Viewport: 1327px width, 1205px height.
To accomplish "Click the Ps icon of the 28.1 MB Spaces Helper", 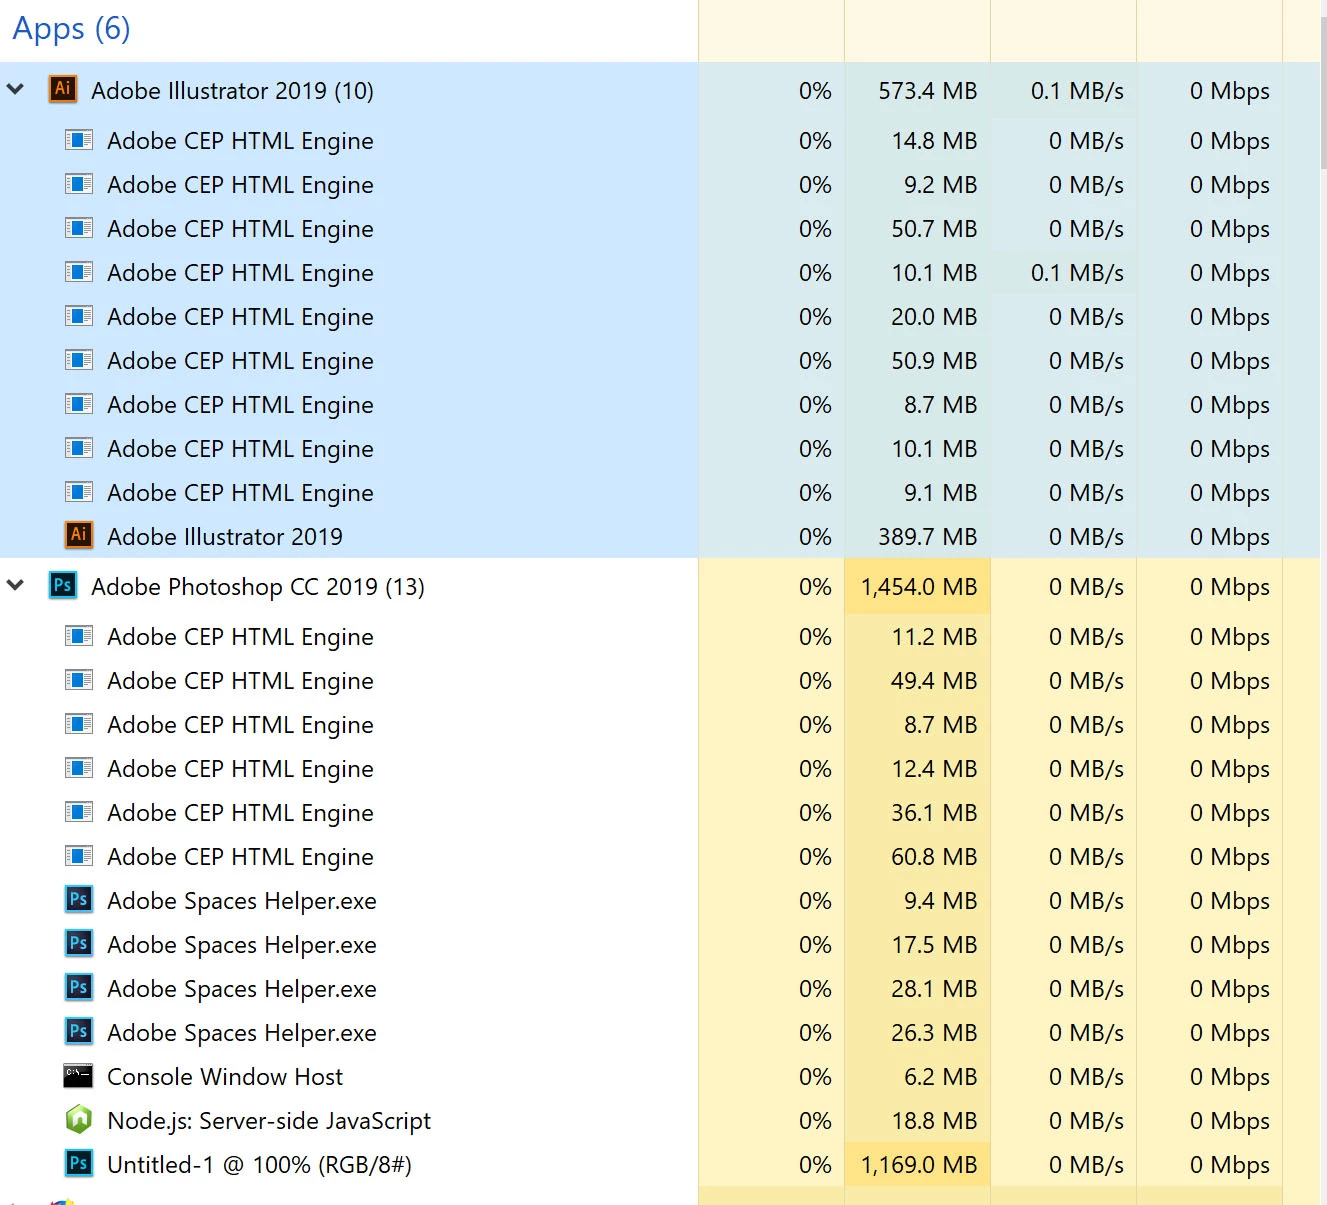I will pyautogui.click(x=79, y=987).
